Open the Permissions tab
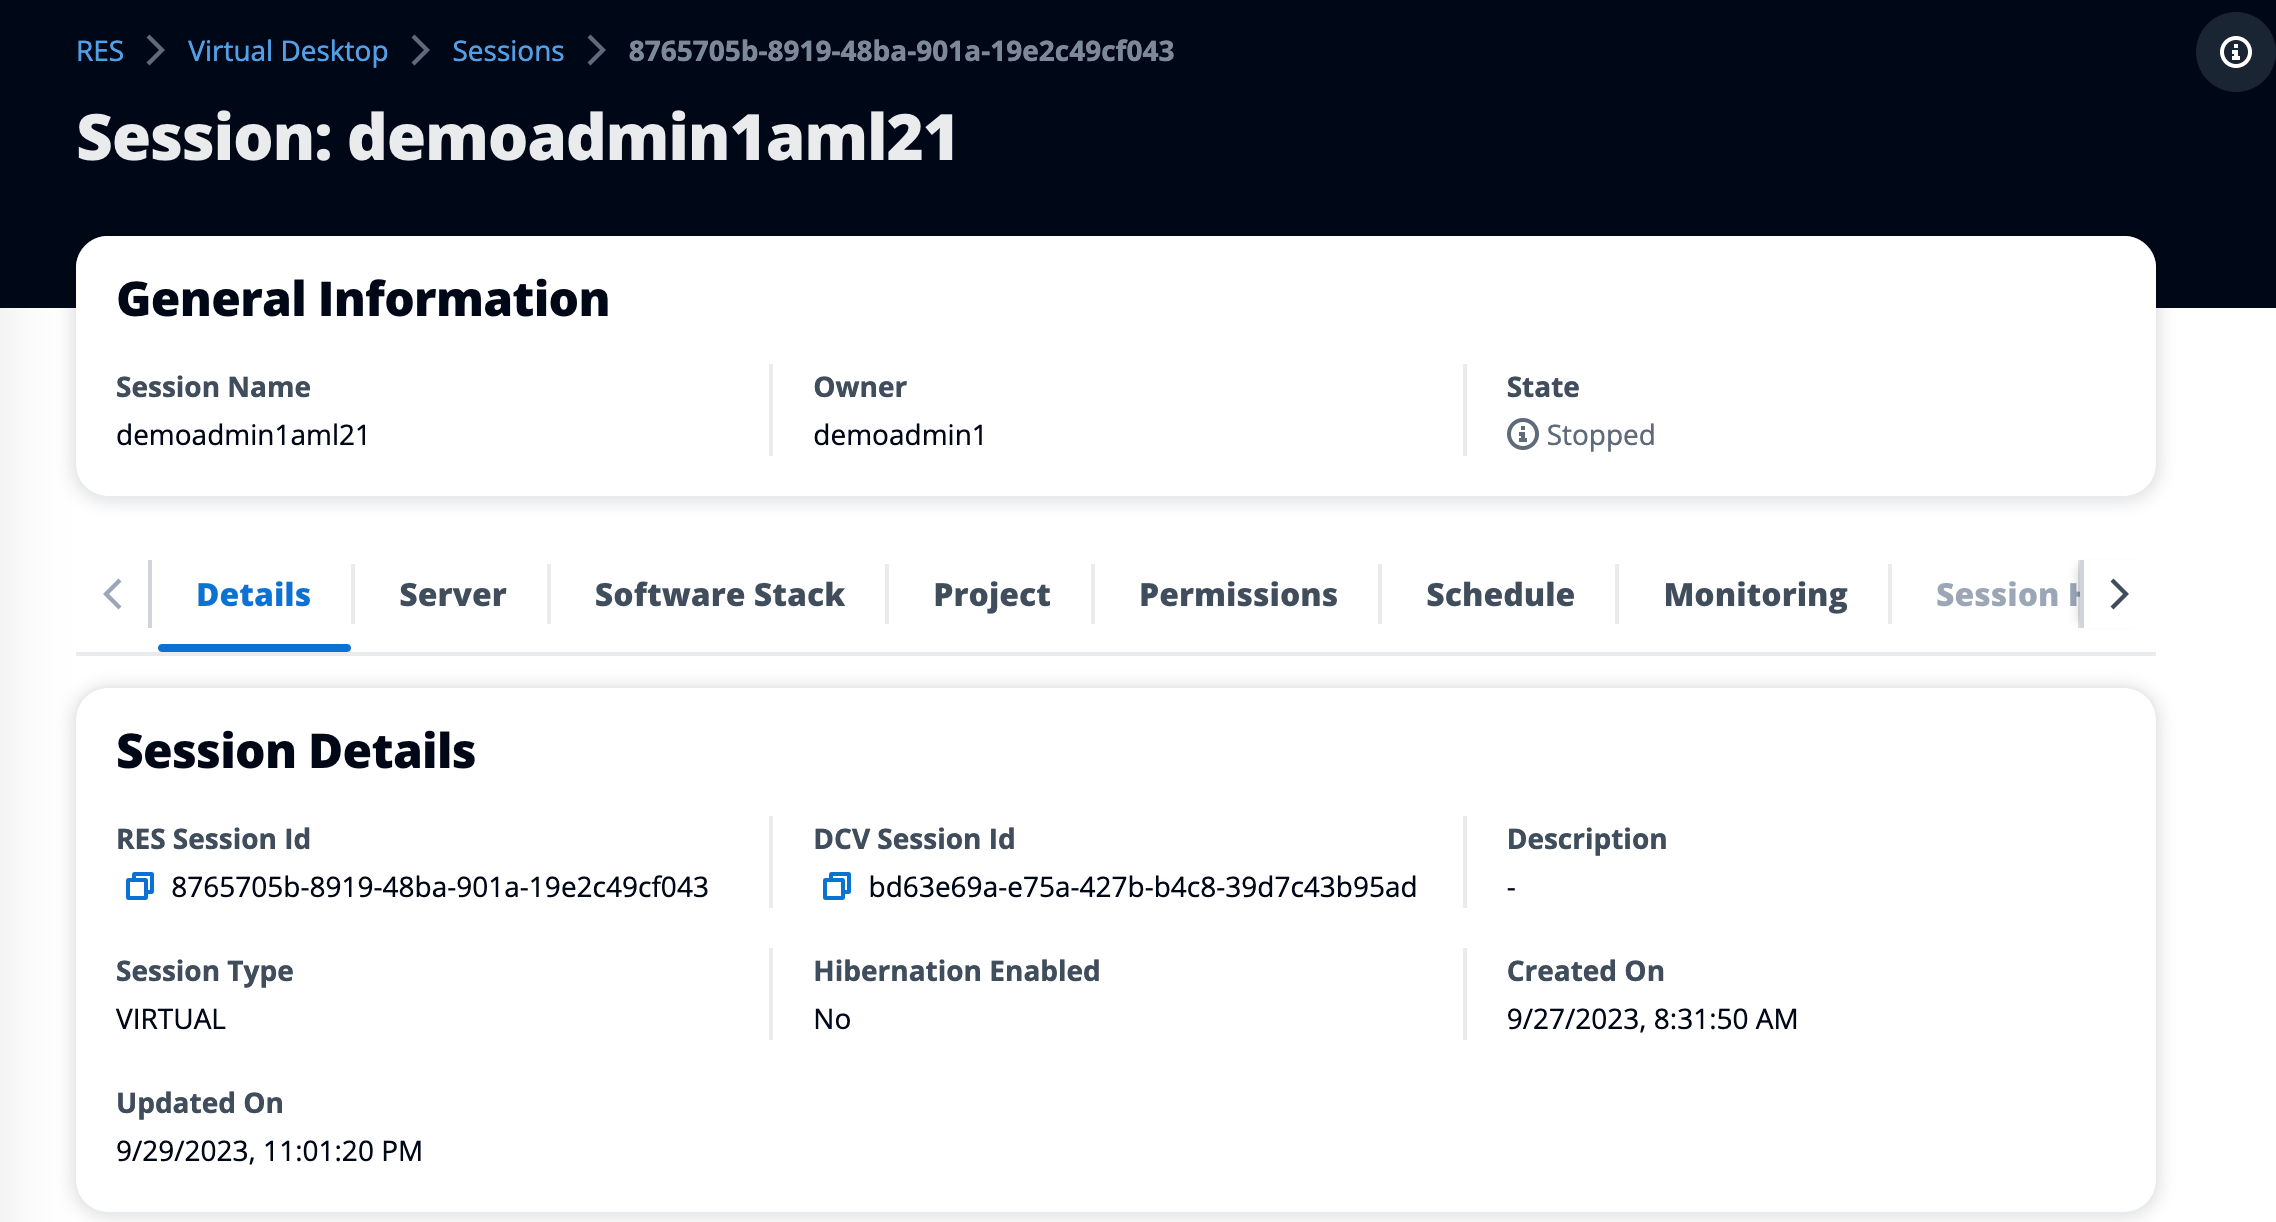This screenshot has width=2276, height=1222. pos(1238,594)
